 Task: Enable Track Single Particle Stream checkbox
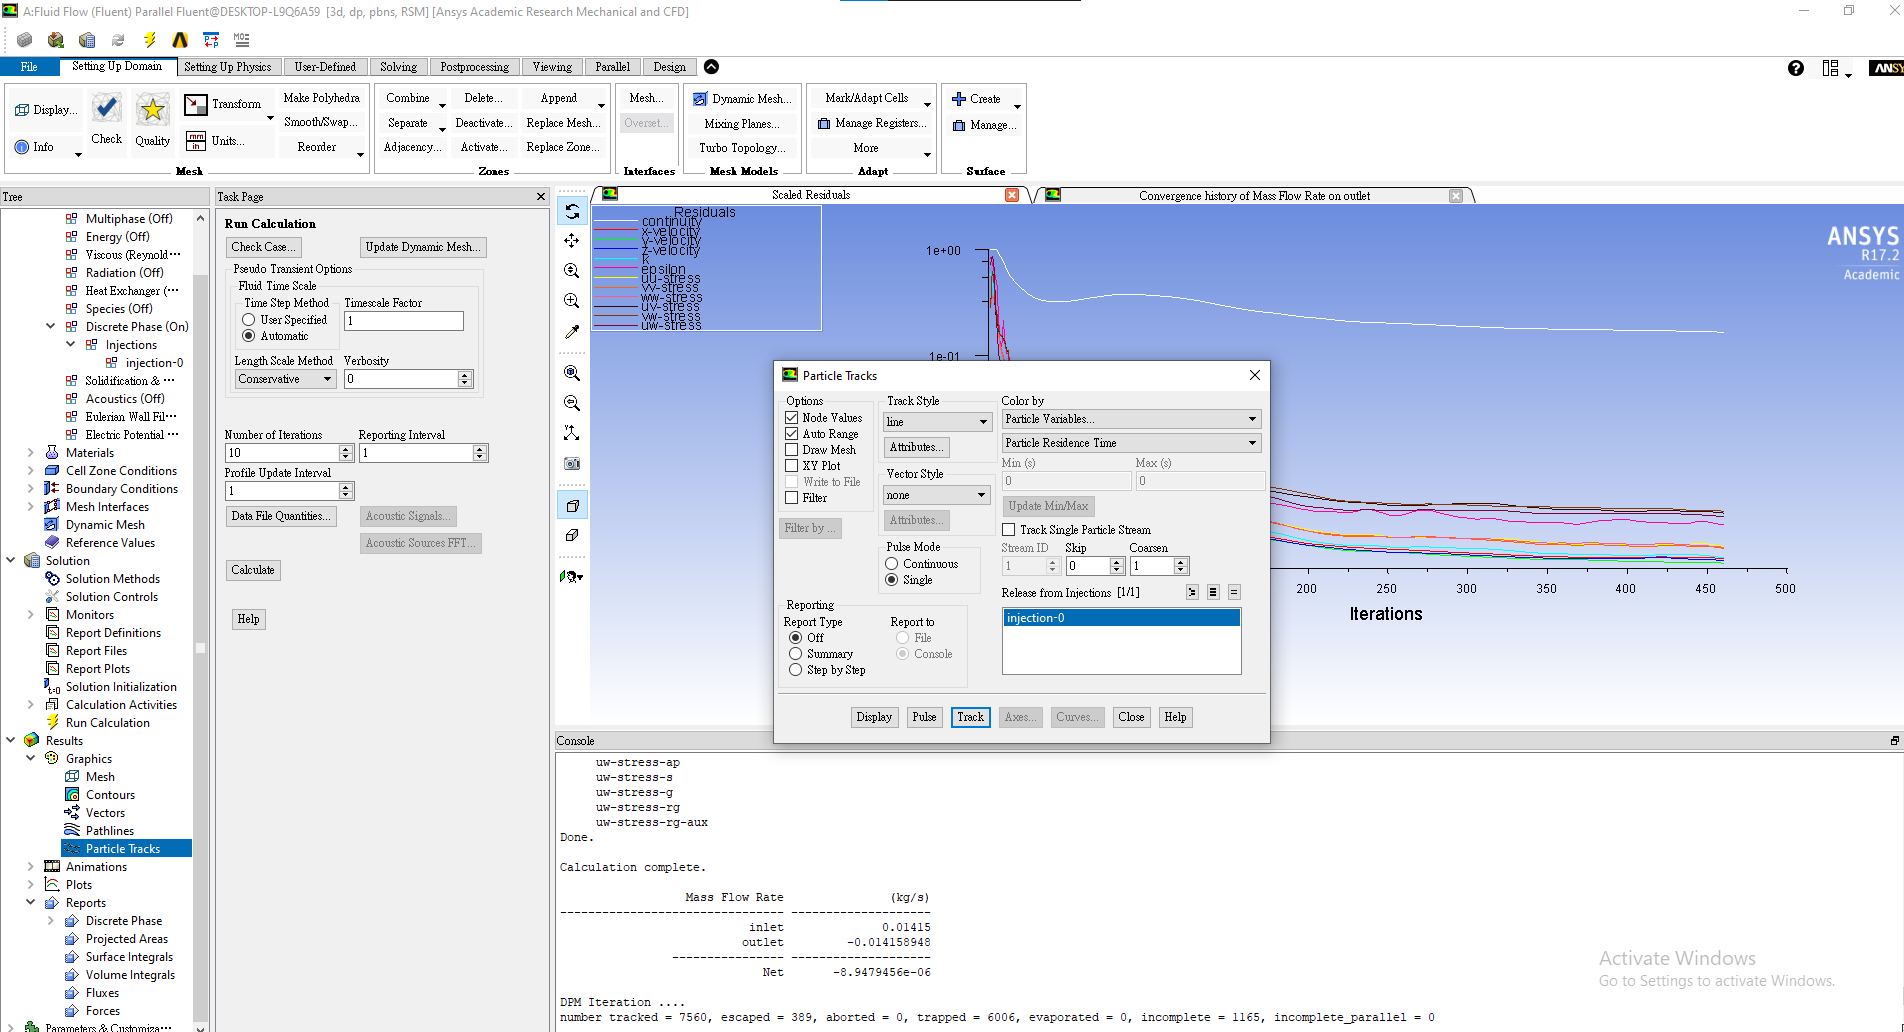1009,530
